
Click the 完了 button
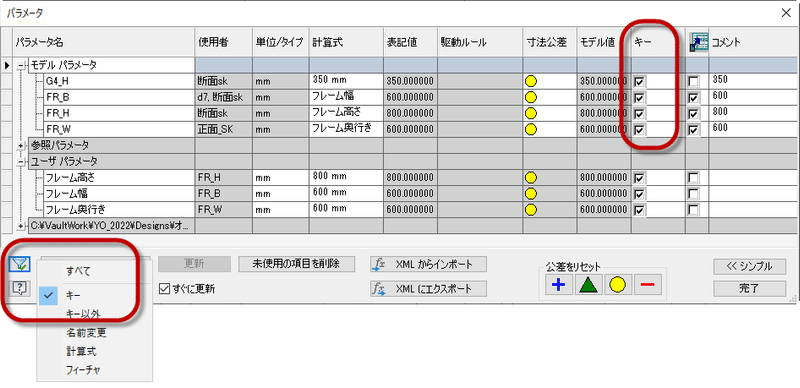pyautogui.click(x=749, y=289)
